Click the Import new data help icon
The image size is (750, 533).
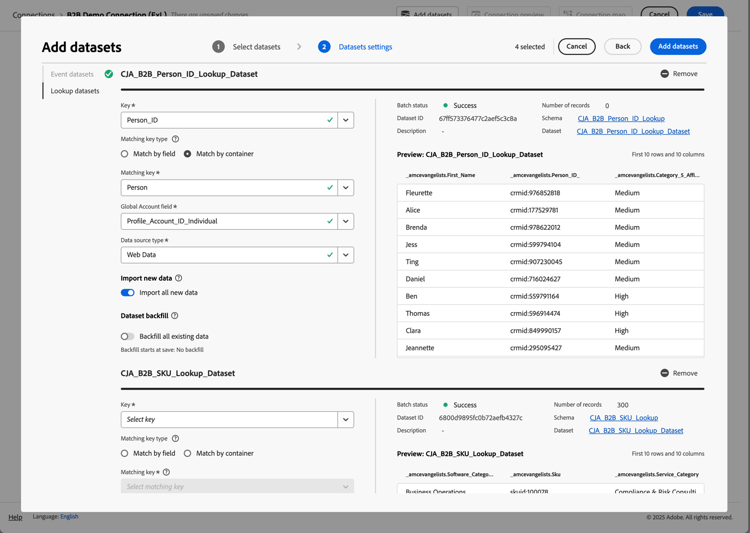[x=179, y=278]
